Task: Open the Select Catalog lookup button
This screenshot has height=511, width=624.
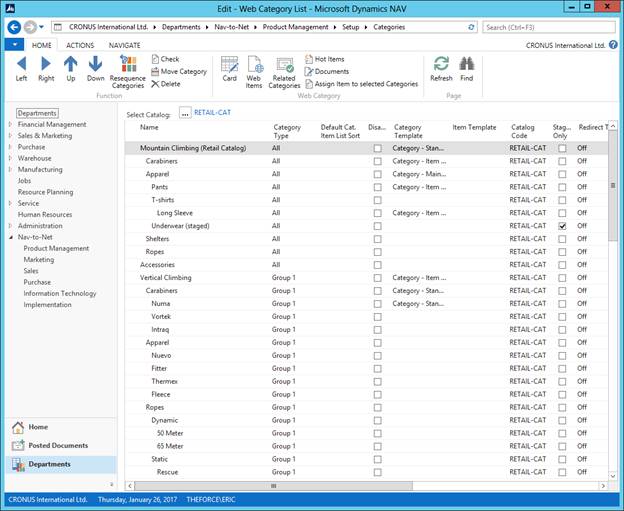Action: 185,113
